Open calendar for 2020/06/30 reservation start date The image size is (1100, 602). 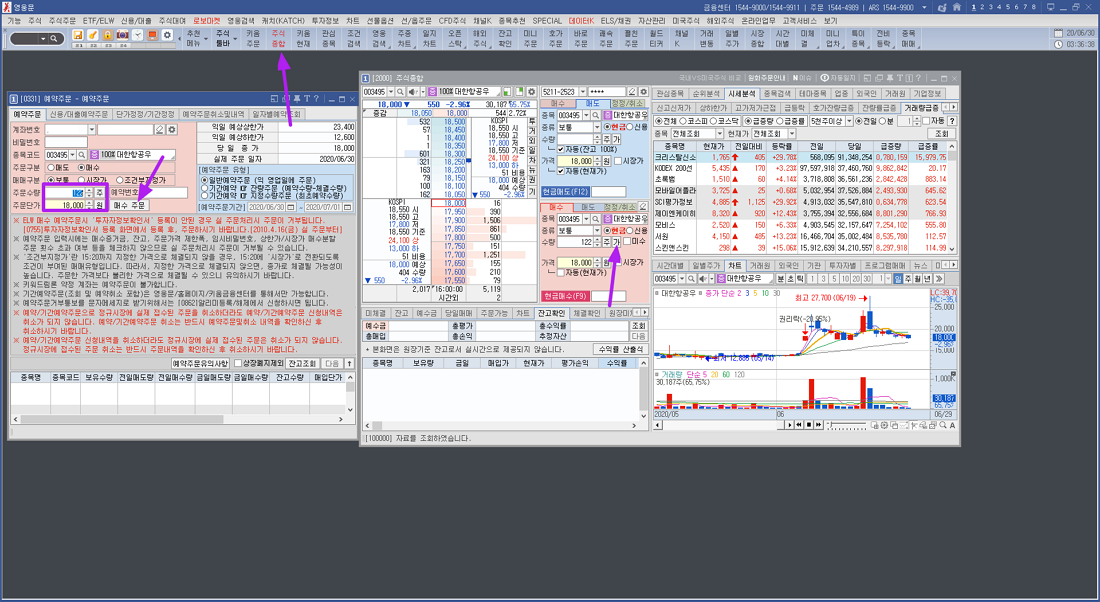291,207
